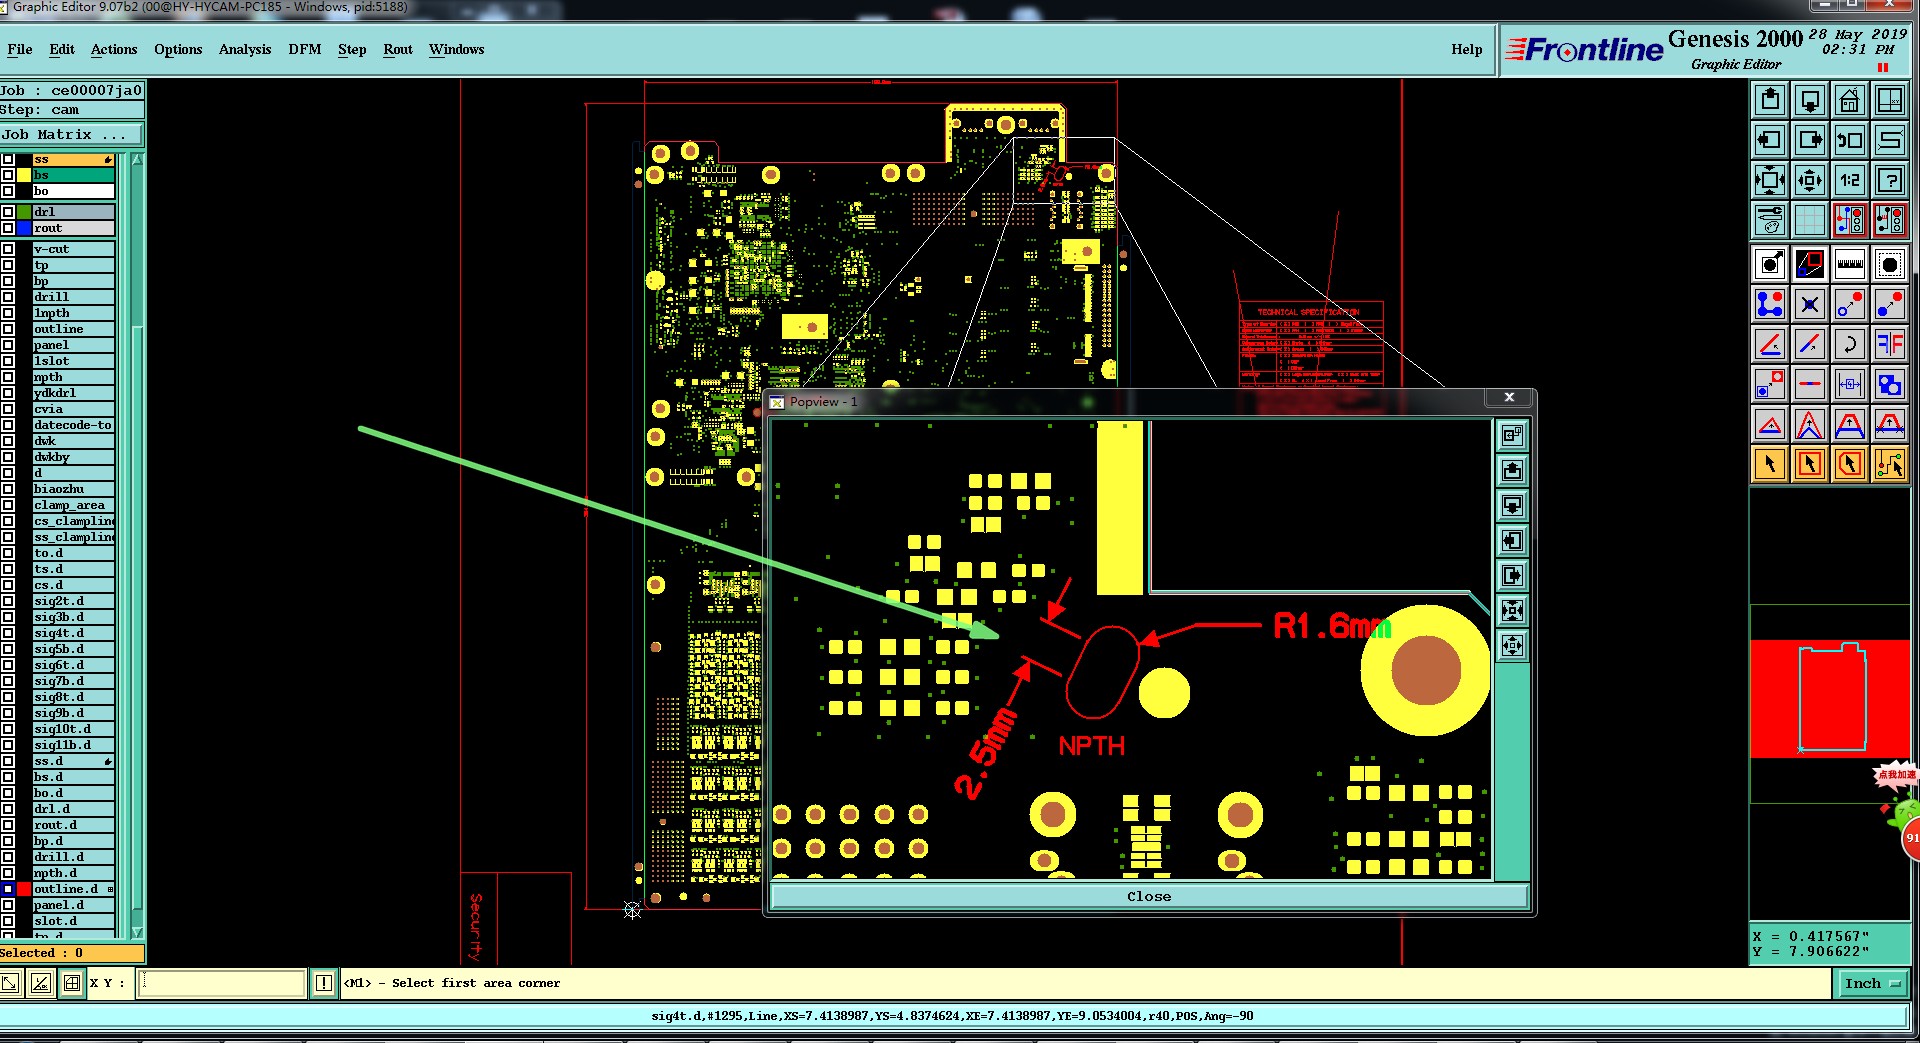This screenshot has height=1043, width=1920.
Task: Toggle the bo layer checkbox
Action: (x=8, y=191)
